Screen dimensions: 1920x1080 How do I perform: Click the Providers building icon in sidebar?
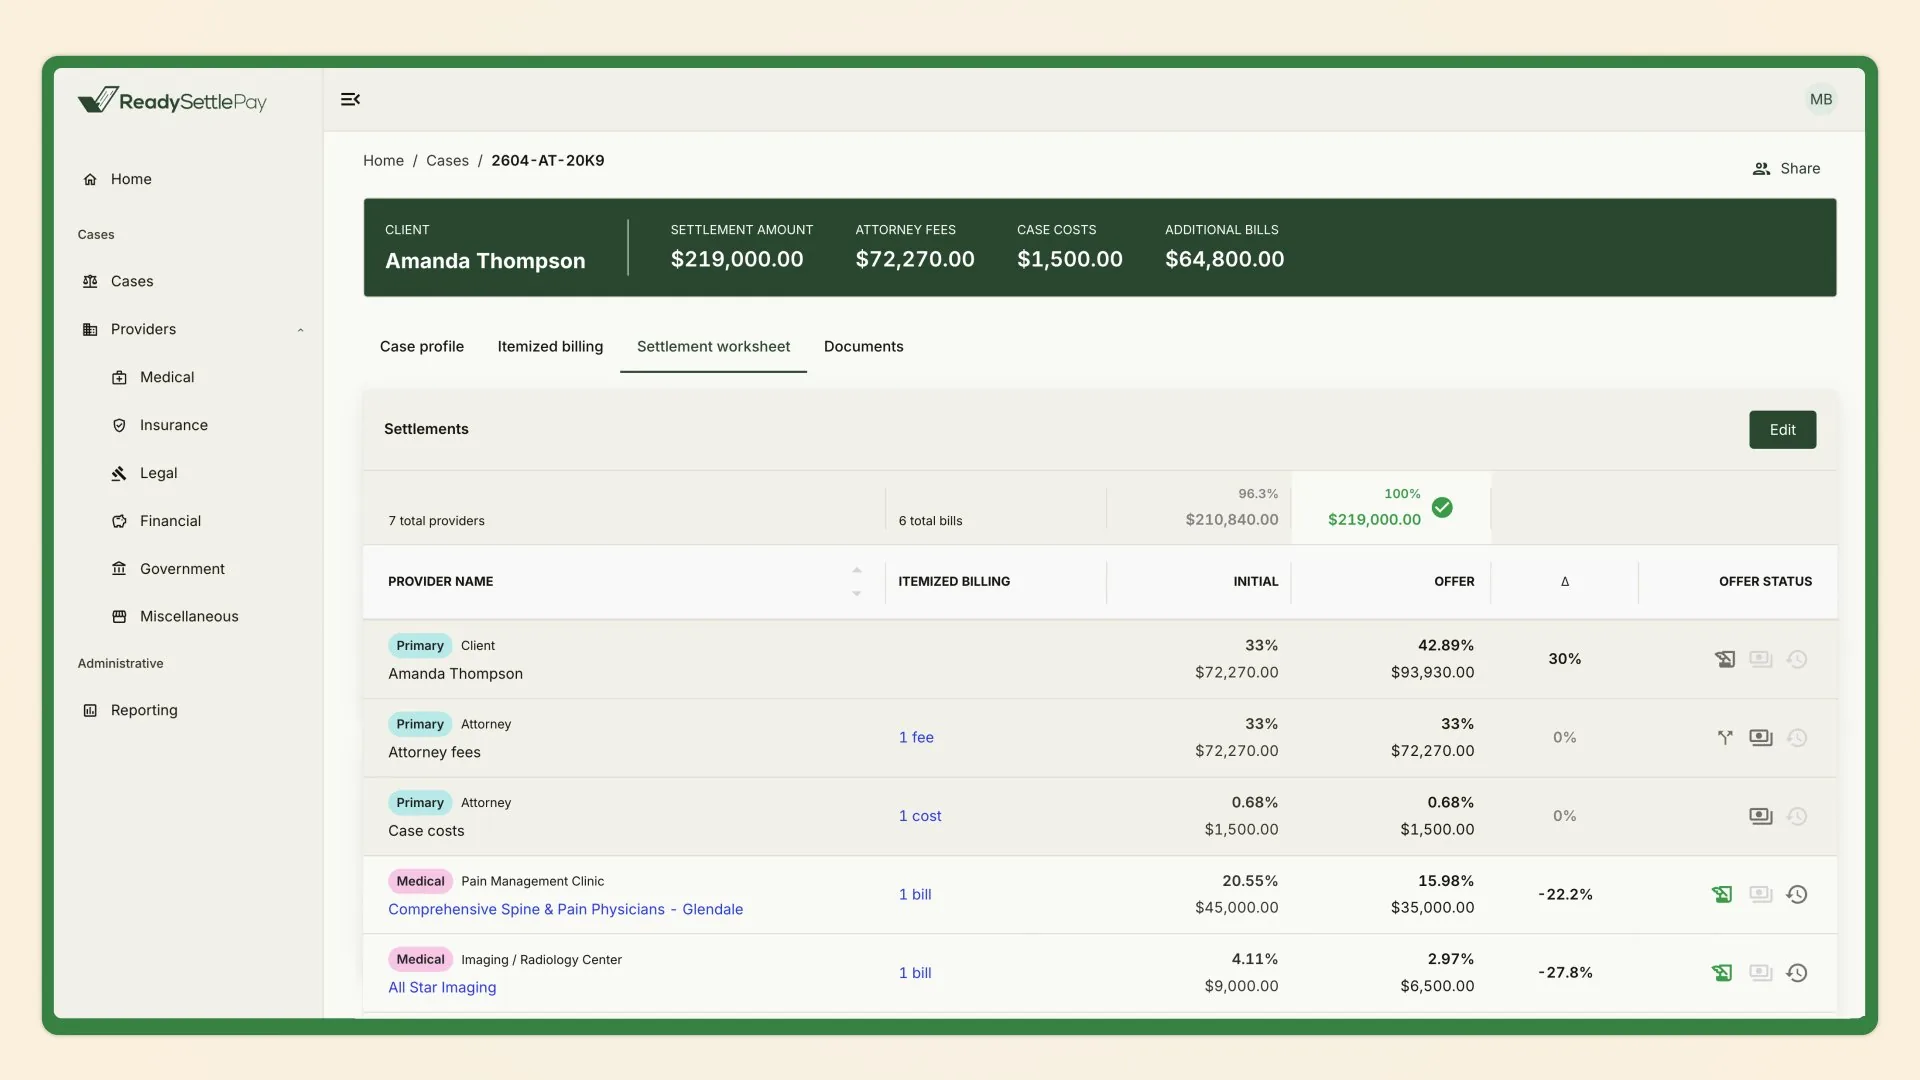[x=90, y=329]
